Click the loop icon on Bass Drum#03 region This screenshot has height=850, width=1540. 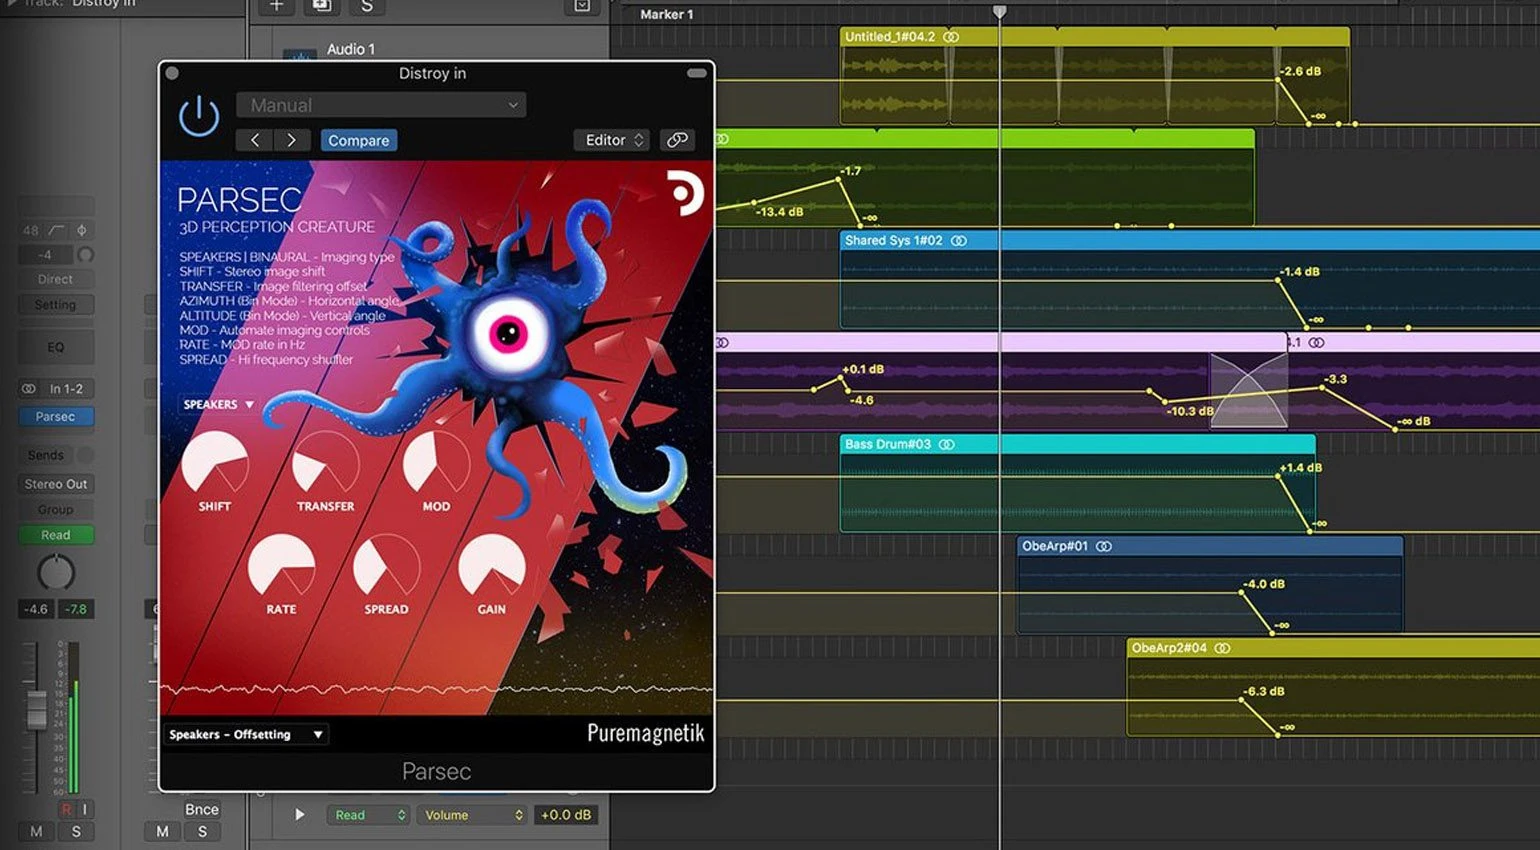947,444
